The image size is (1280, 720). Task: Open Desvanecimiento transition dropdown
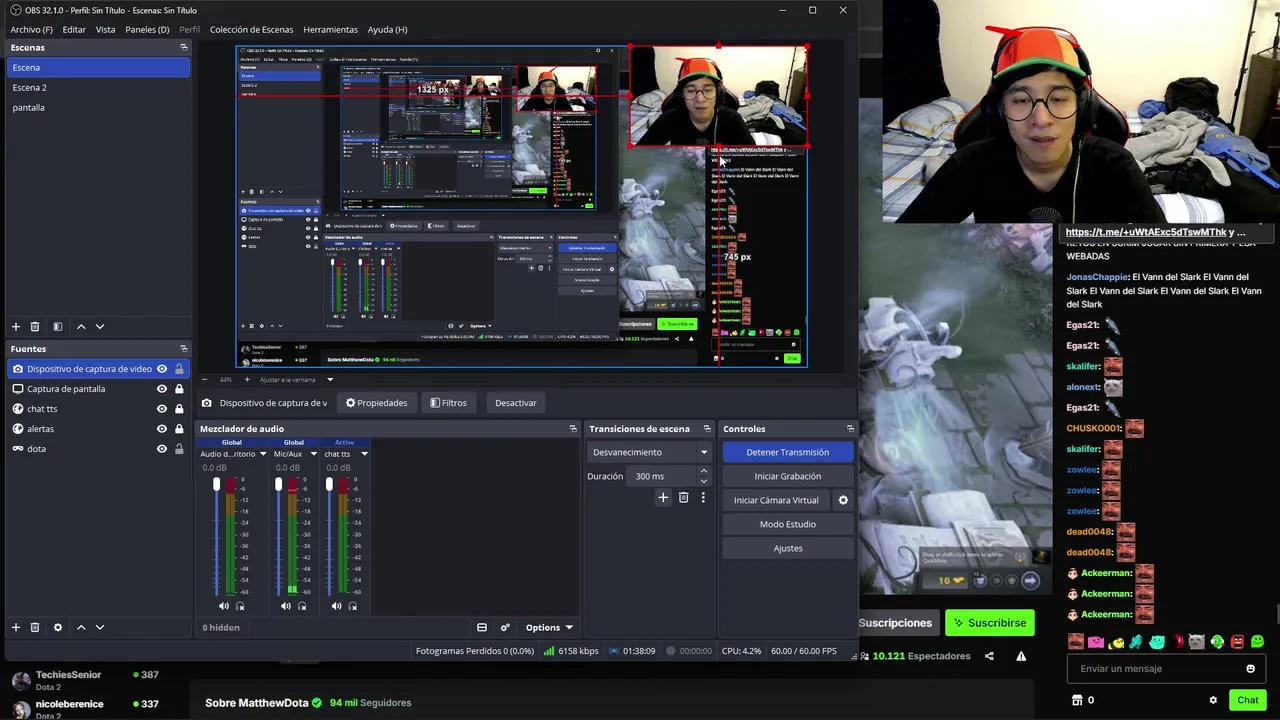pos(649,452)
